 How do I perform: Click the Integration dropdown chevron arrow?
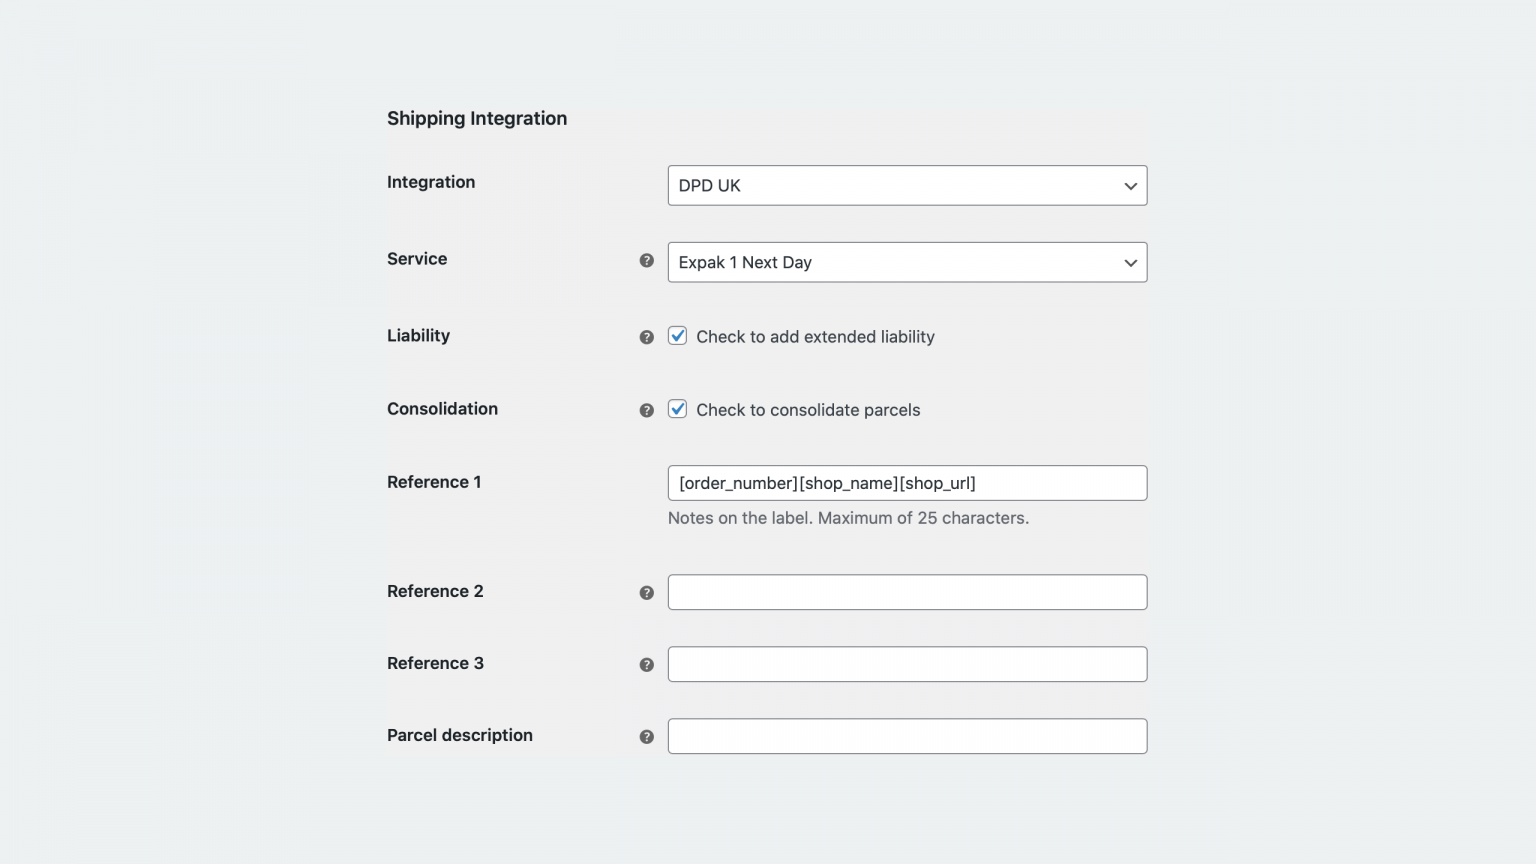(1129, 185)
